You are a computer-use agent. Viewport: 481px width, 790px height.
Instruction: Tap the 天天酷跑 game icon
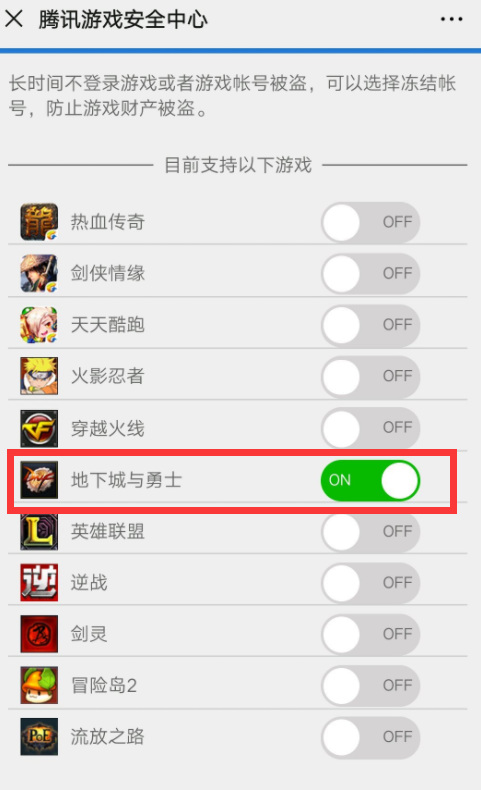point(39,324)
